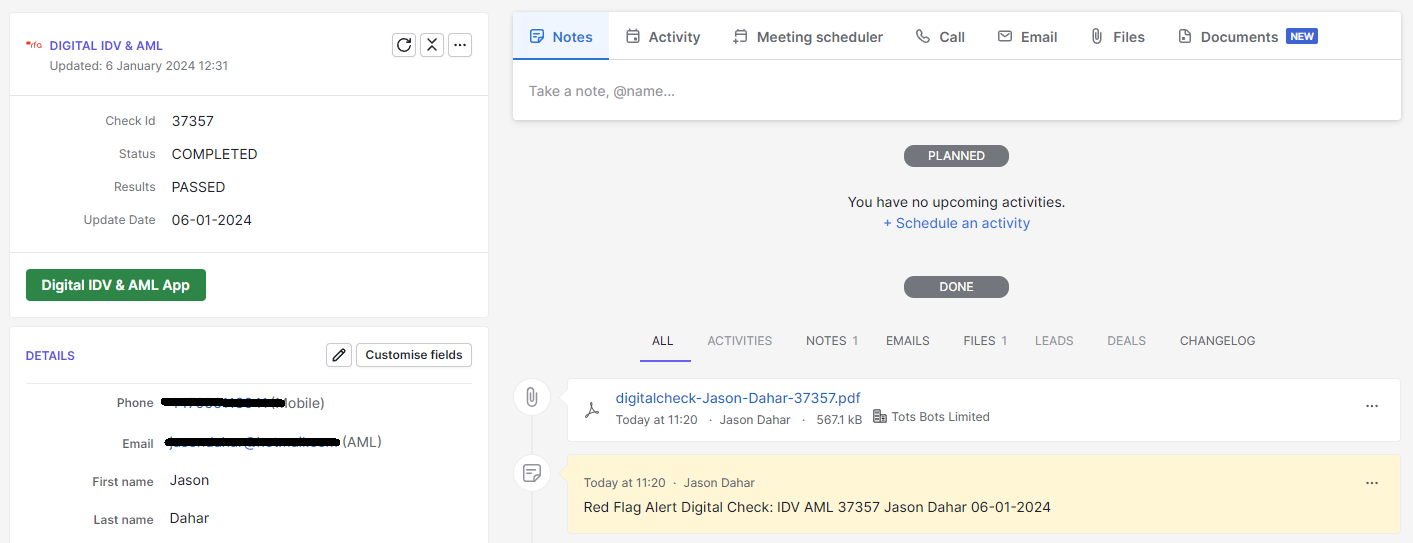Open the Notes tab
The width and height of the screenshot is (1413, 543).
(x=561, y=36)
